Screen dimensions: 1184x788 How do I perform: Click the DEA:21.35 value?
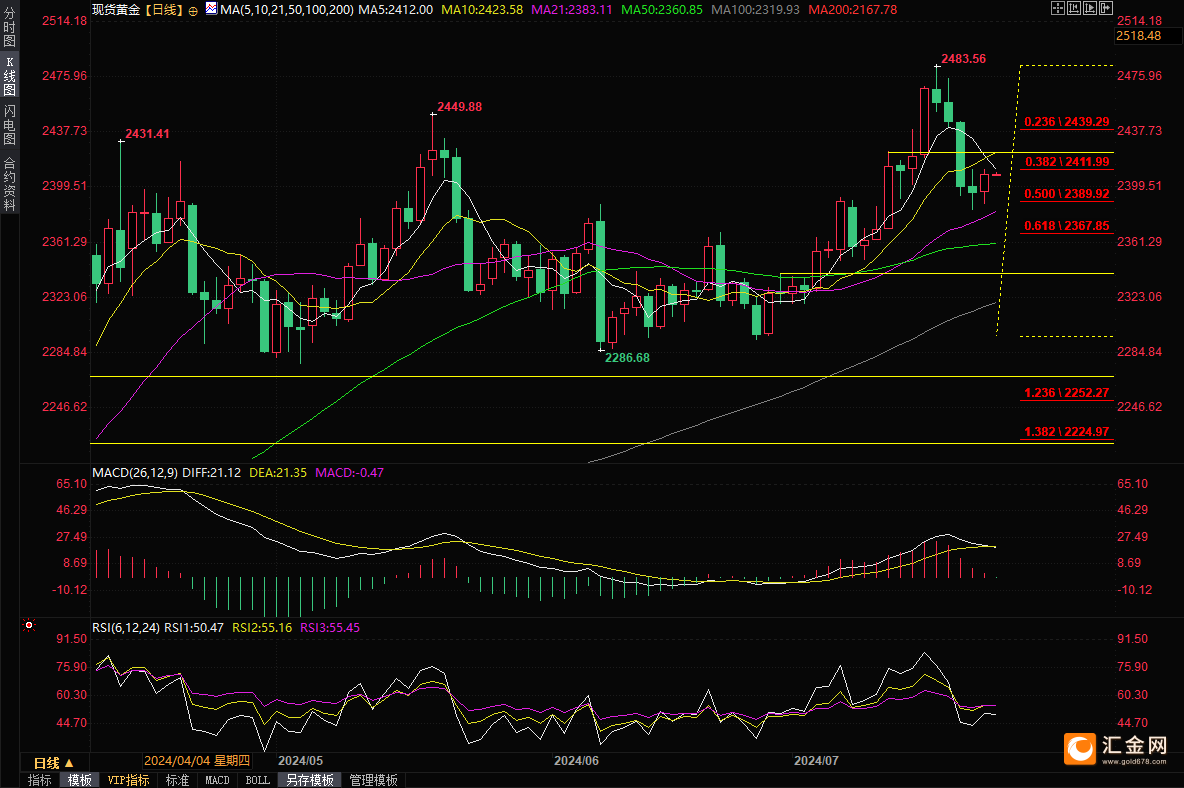[278, 472]
